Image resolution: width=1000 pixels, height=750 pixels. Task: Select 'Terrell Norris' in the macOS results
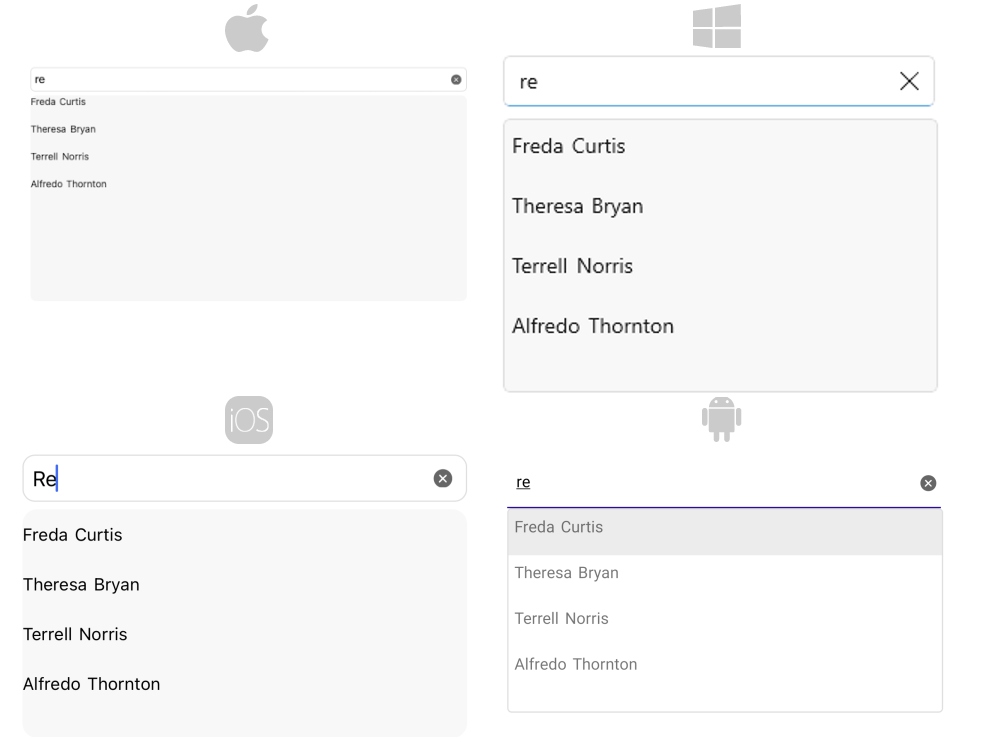[59, 156]
